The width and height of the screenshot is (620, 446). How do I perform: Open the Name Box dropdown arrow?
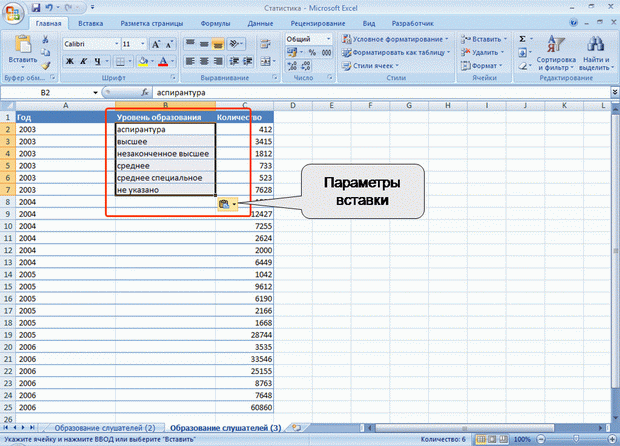[x=95, y=93]
